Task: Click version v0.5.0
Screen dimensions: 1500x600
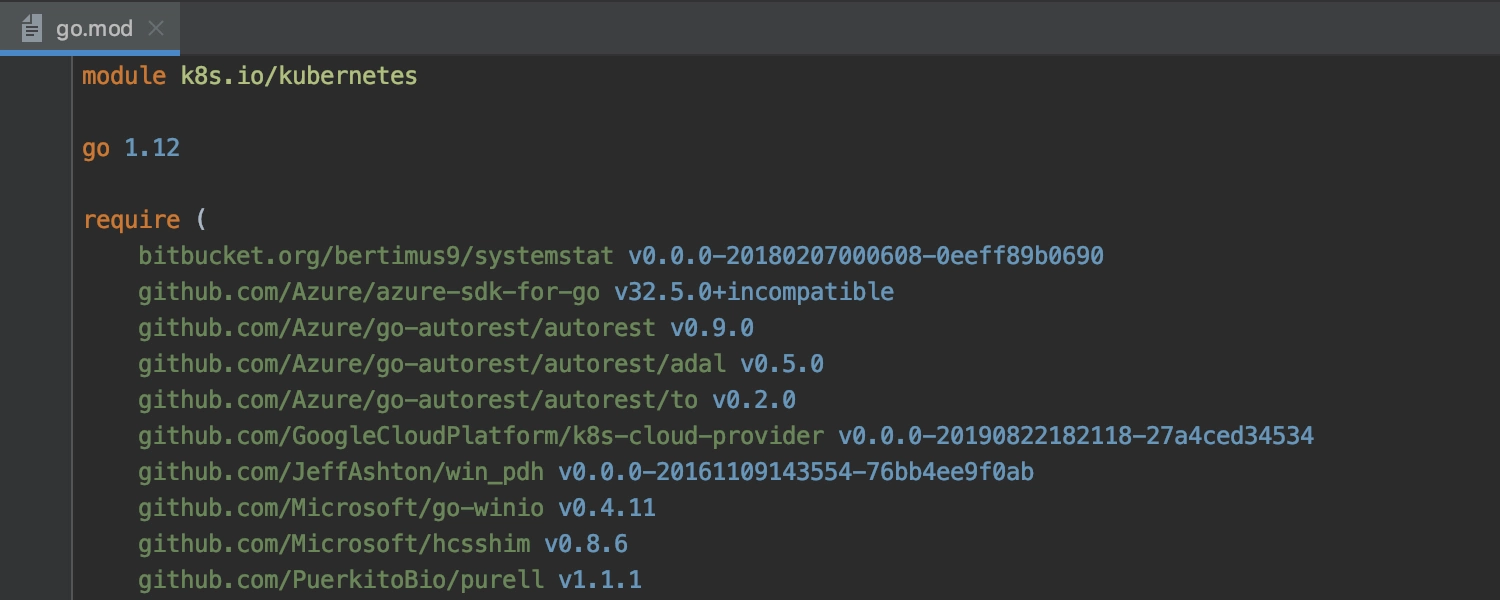Action: [782, 364]
